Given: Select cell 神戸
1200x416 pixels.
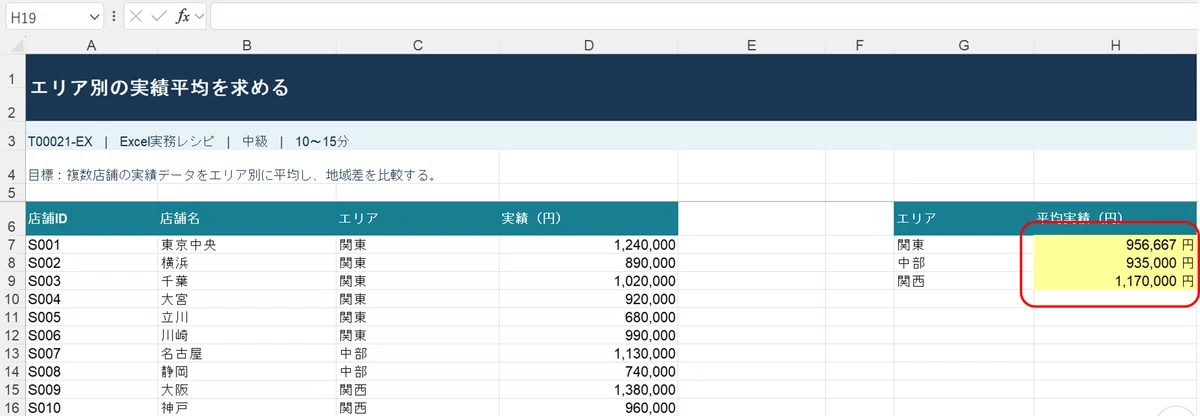Looking at the screenshot, I should pyautogui.click(x=247, y=408).
